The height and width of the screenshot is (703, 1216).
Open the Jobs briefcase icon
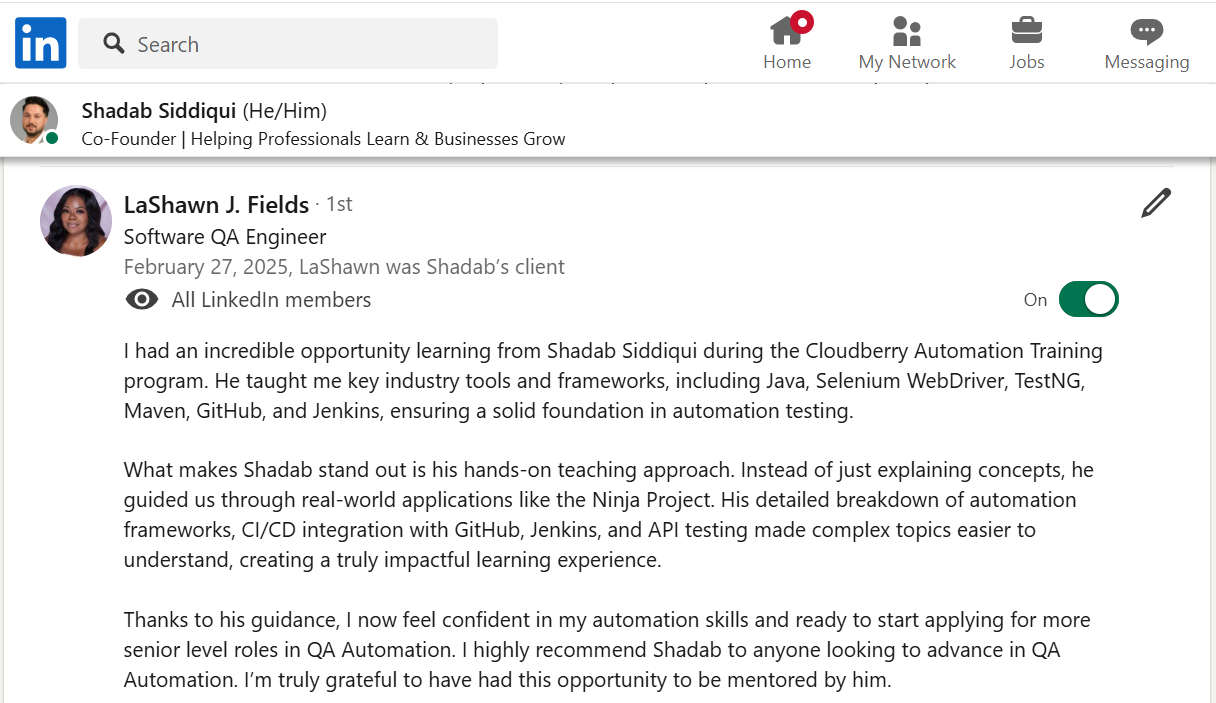point(1026,31)
